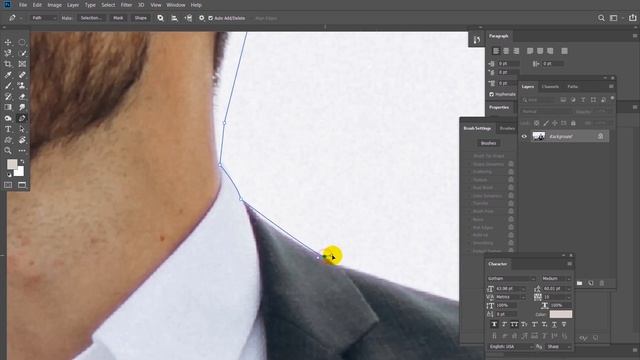Click the Selection... button

pos(91,18)
